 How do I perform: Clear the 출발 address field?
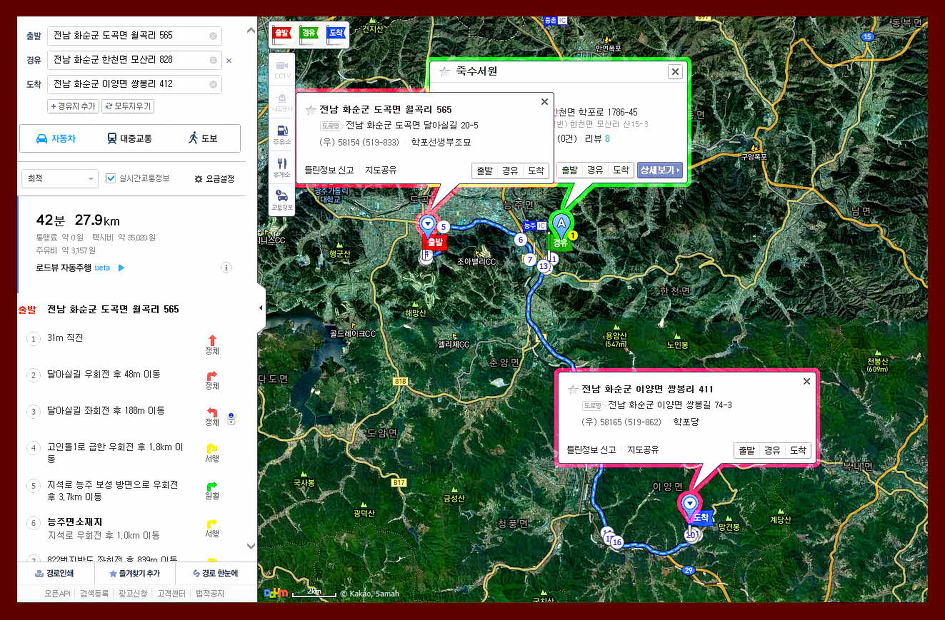click(x=213, y=36)
